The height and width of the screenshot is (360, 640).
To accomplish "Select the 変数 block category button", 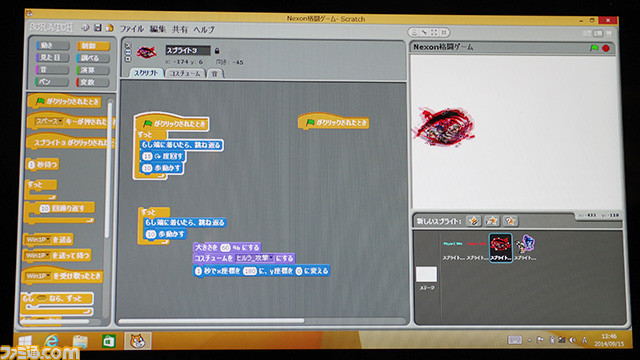I will click(93, 82).
